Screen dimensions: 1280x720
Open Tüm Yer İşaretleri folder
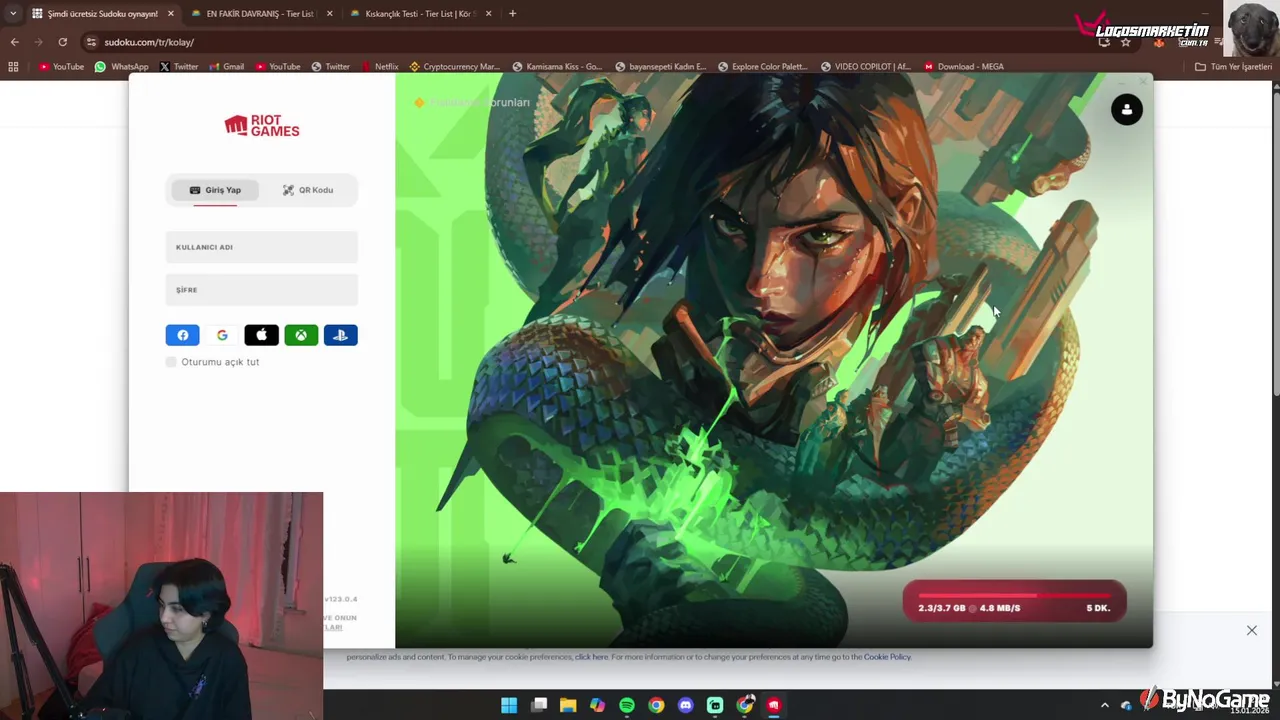pos(1233,67)
